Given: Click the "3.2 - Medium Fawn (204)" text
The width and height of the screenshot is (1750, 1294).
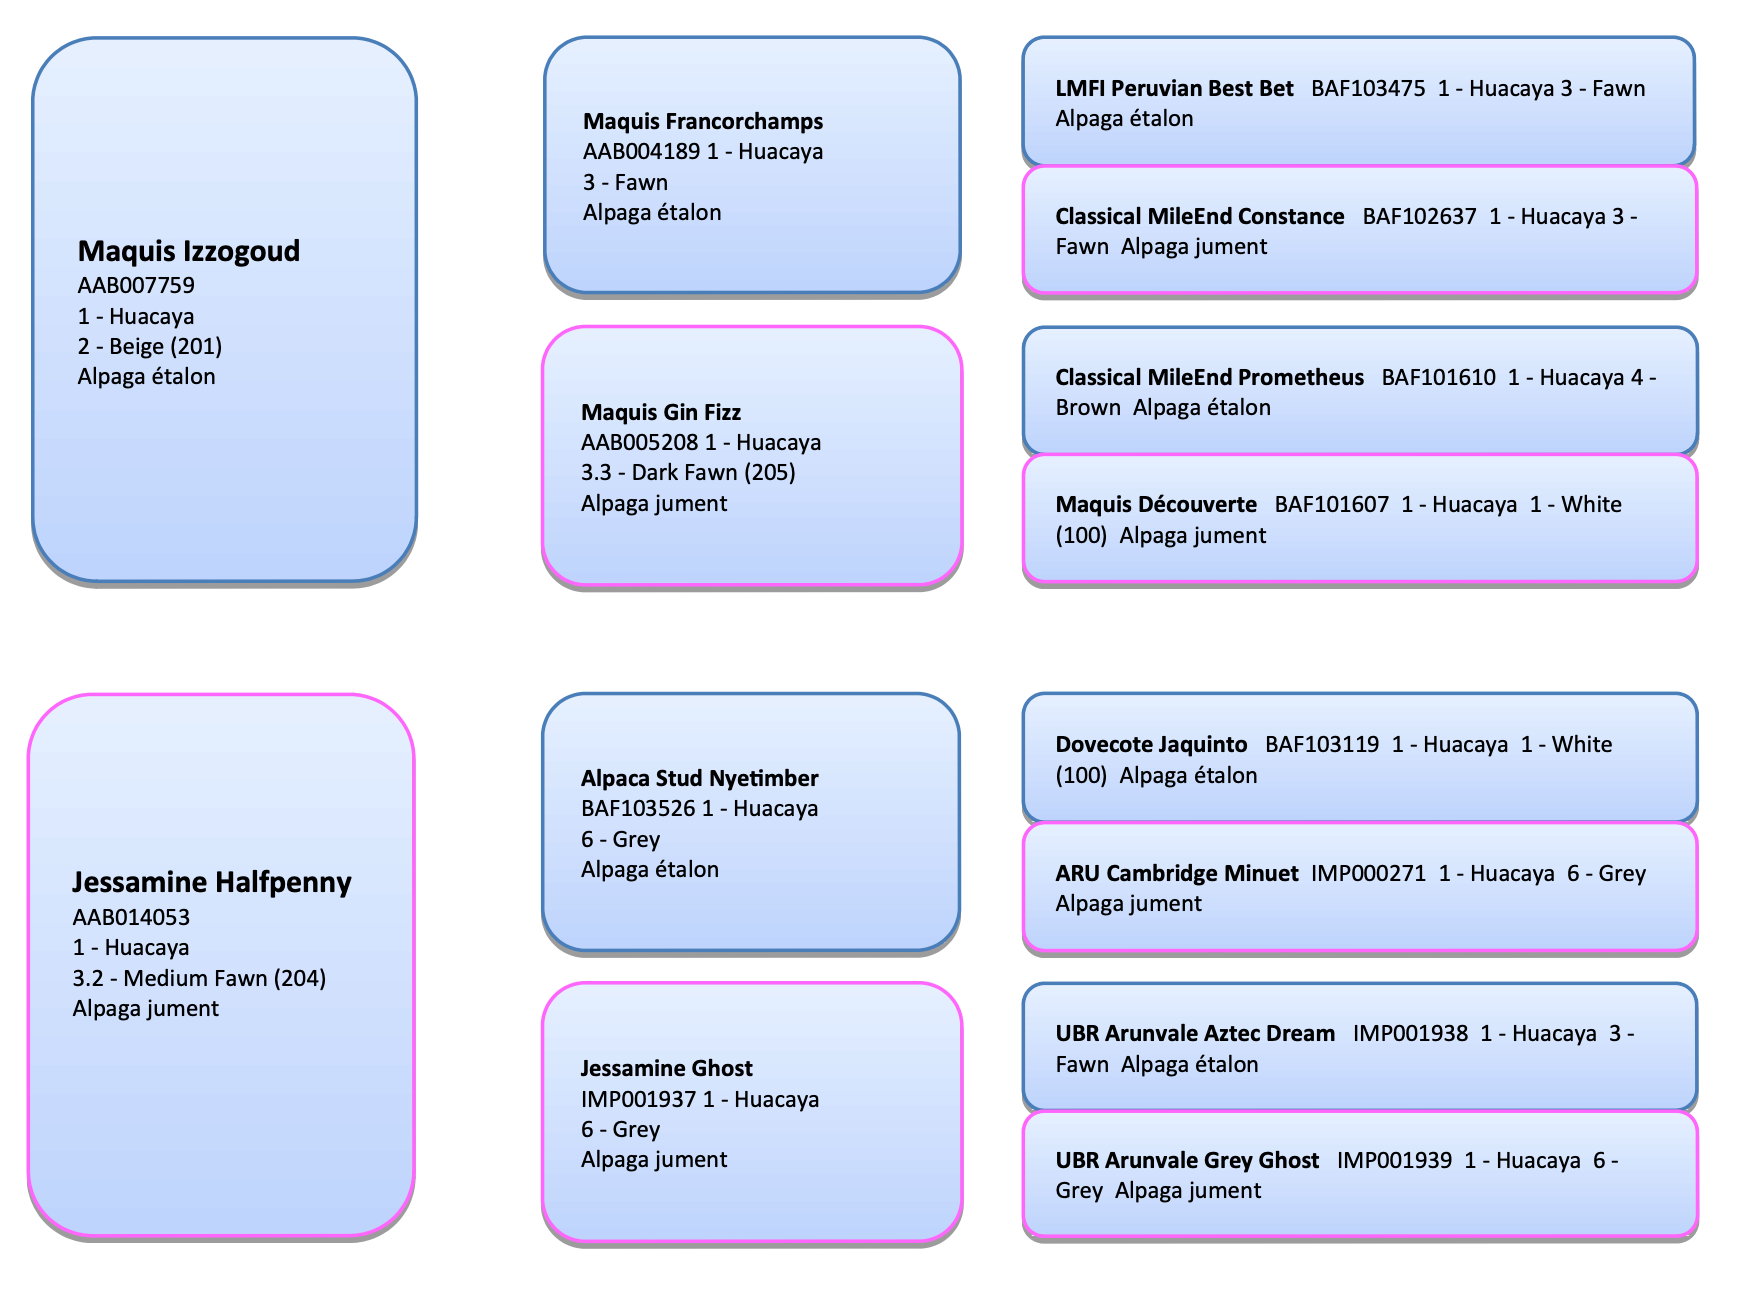Looking at the screenshot, I should click(x=199, y=978).
